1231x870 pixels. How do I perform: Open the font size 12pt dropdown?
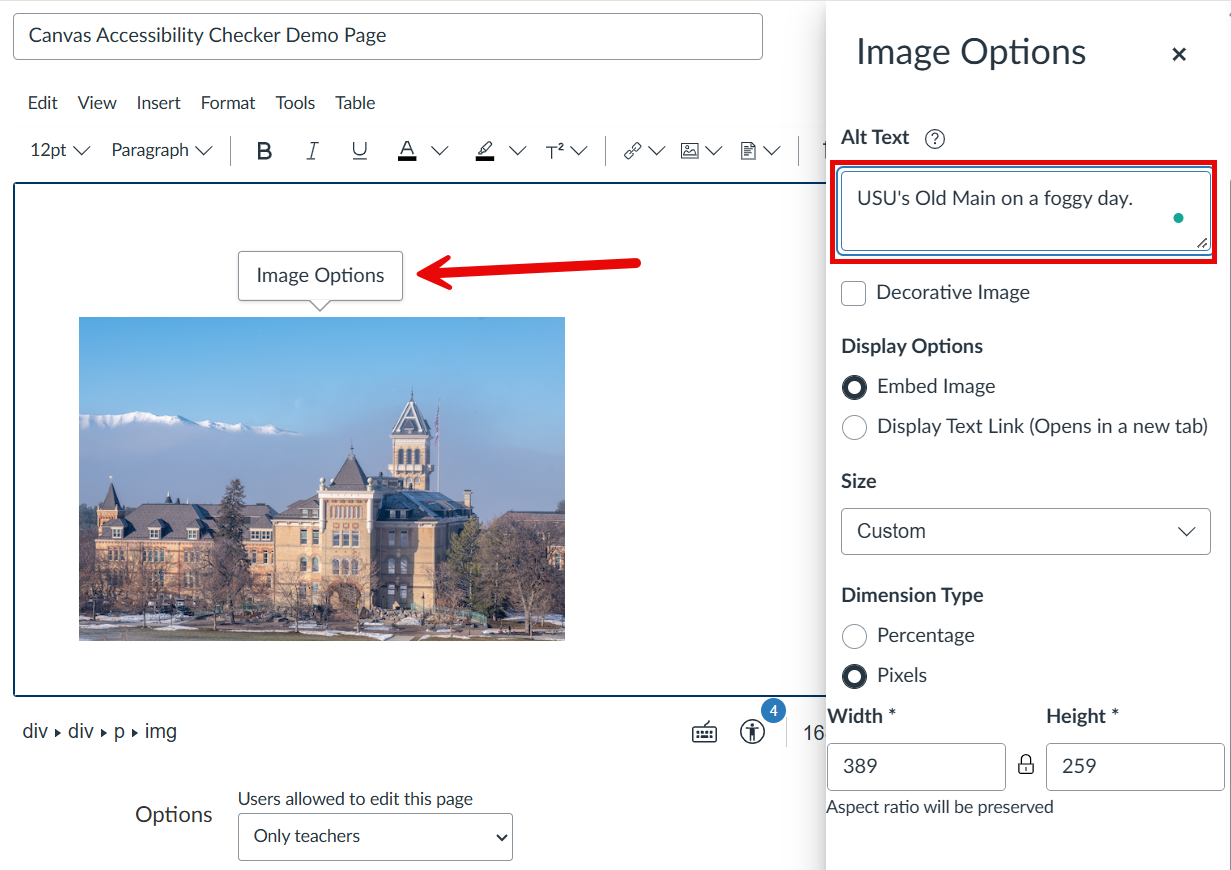[x=60, y=151]
